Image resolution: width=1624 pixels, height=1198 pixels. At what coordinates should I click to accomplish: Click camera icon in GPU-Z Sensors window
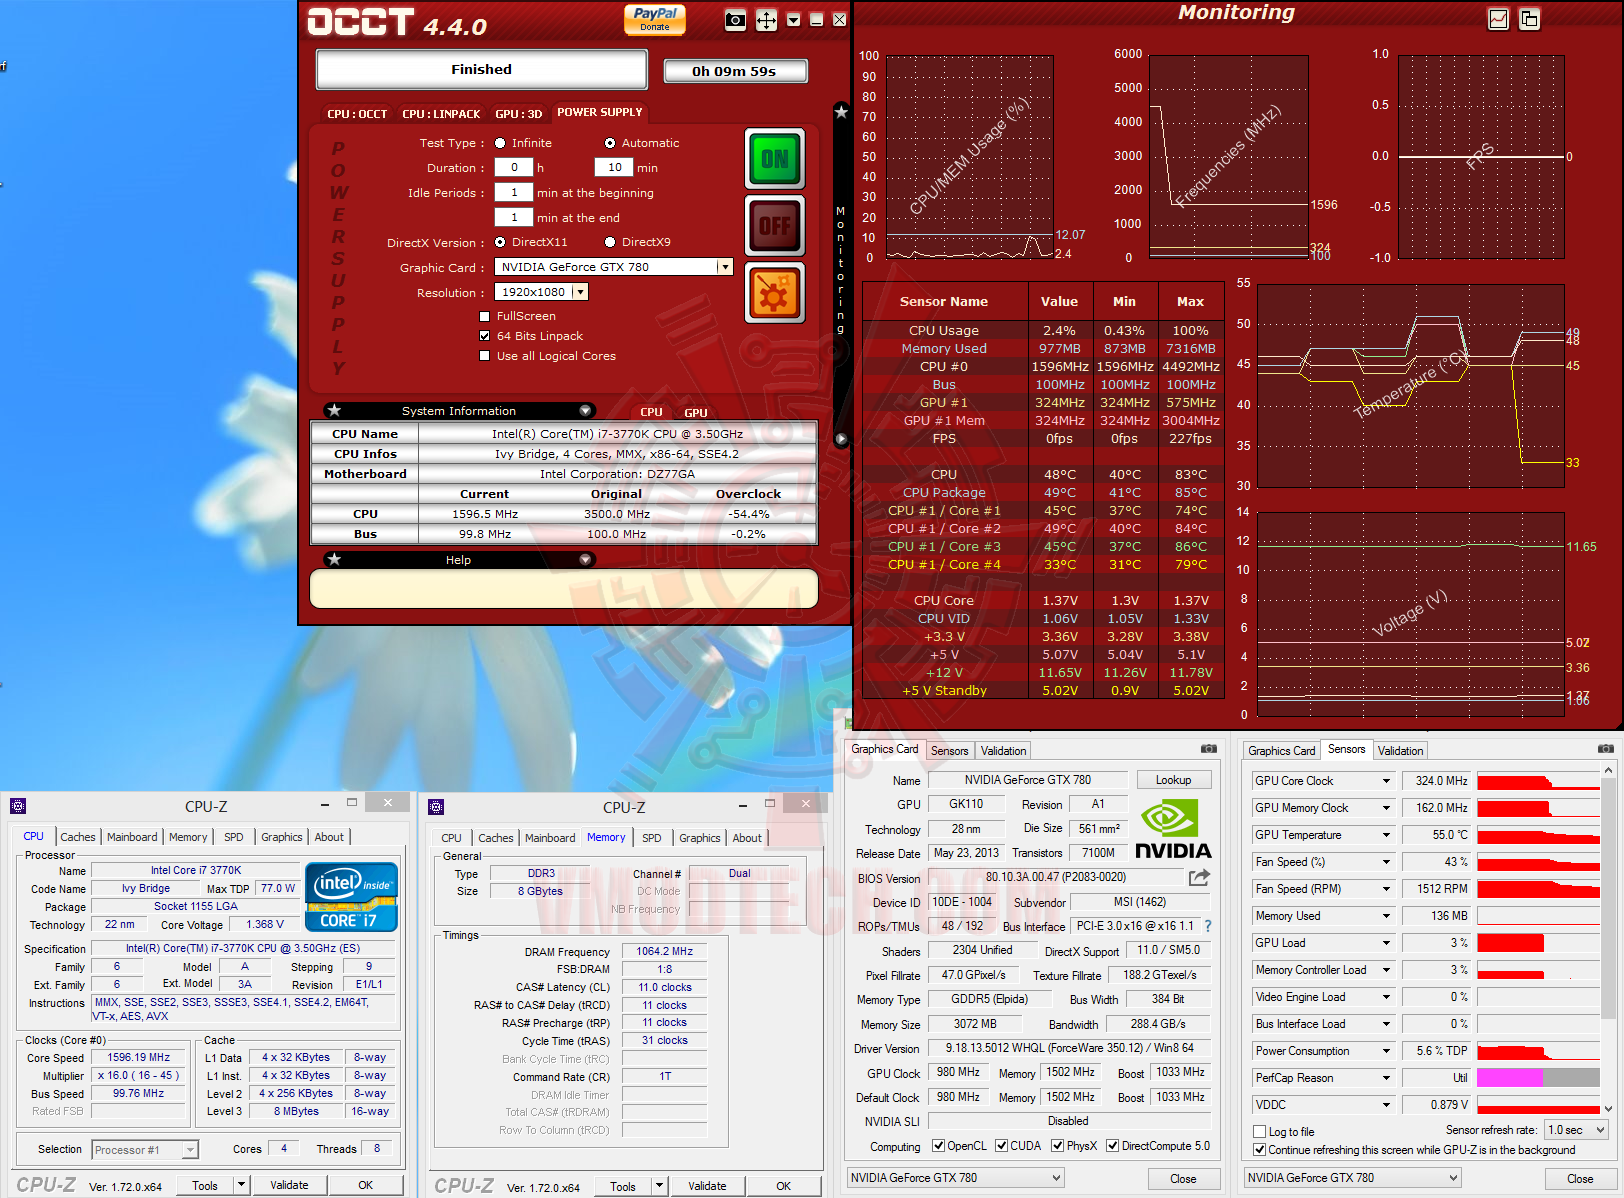(x=1606, y=749)
